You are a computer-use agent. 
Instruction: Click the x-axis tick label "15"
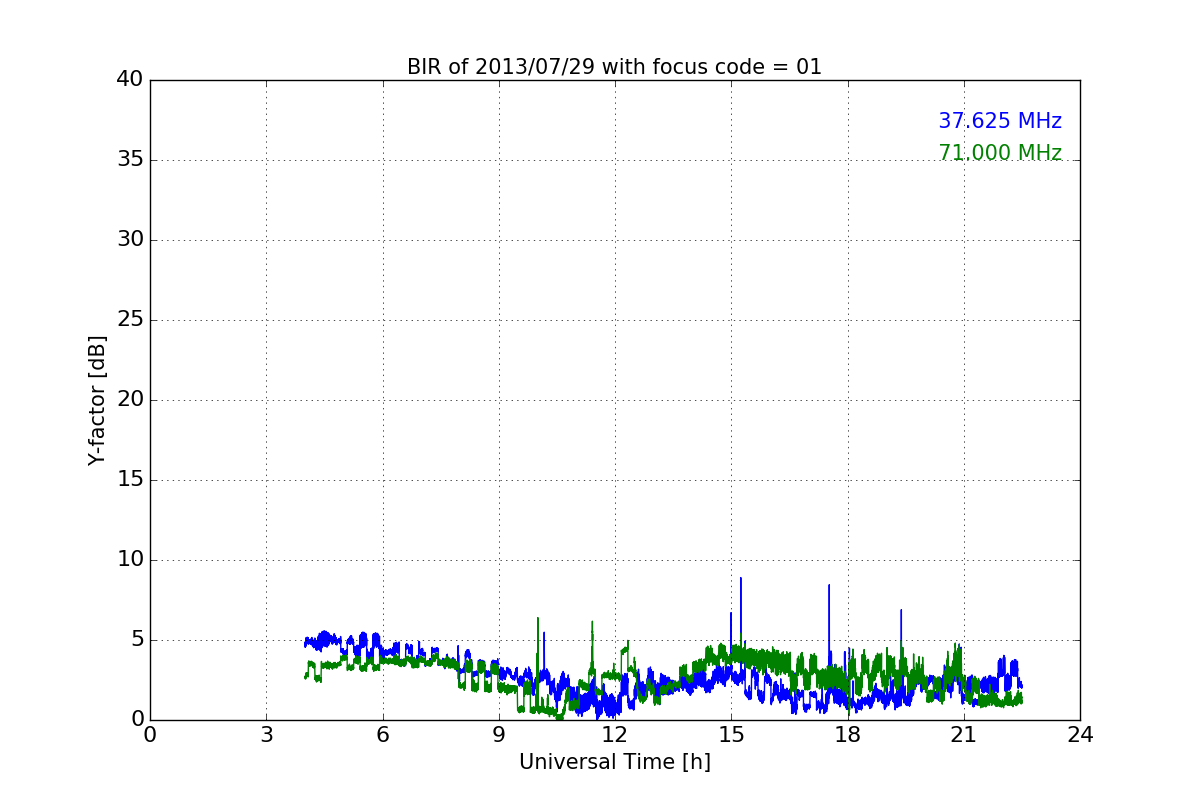pos(731,735)
